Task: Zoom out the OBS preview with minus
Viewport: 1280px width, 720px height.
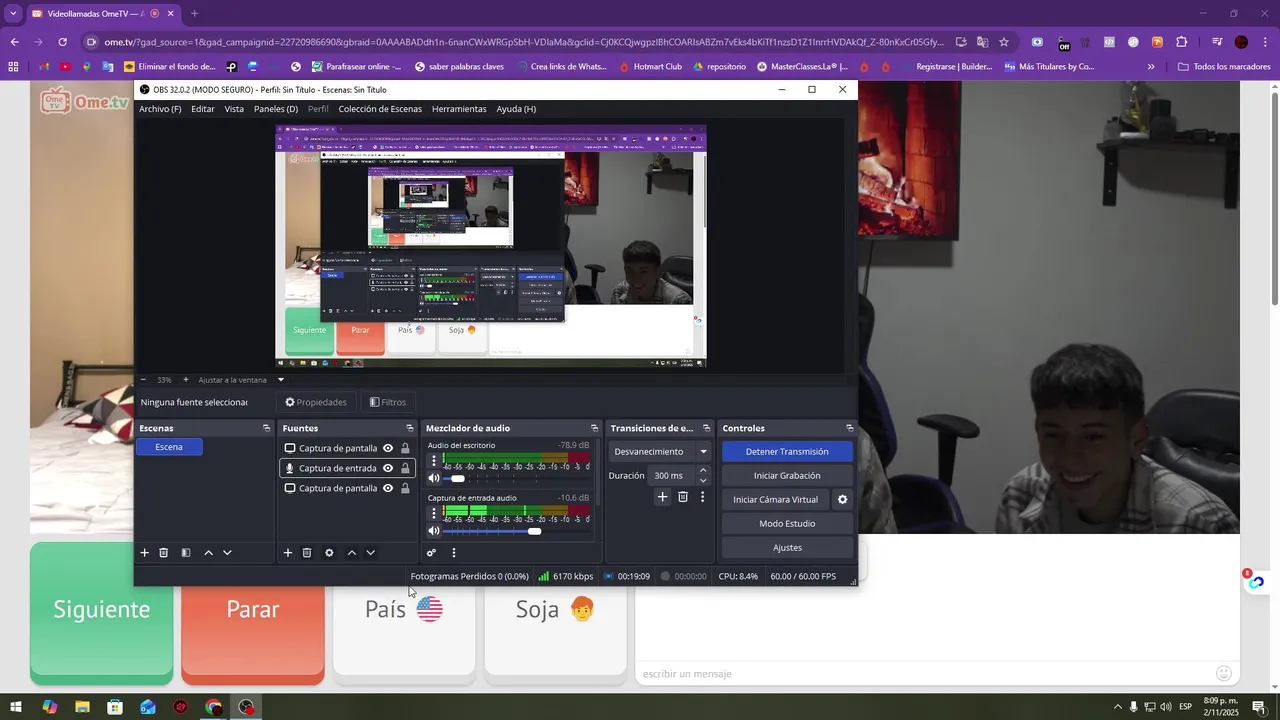Action: click(x=143, y=380)
